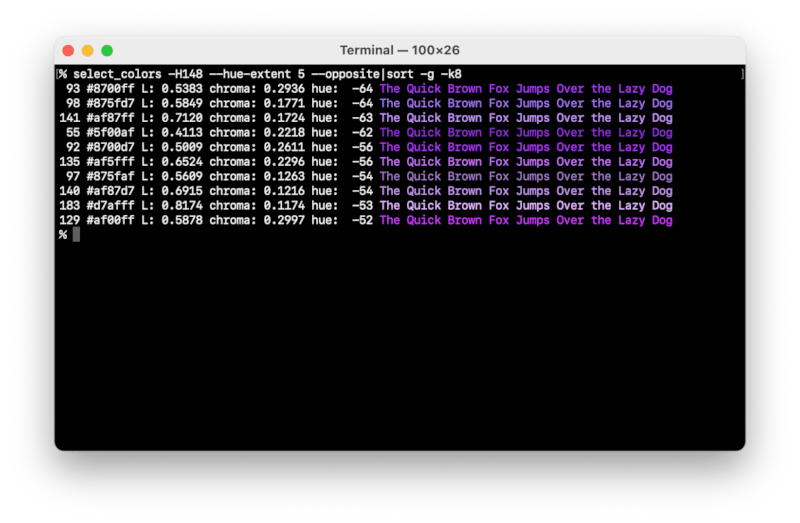Image resolution: width=800 pixels, height=523 pixels.
Task: Click color index 140 at the row start
Action: (x=69, y=191)
